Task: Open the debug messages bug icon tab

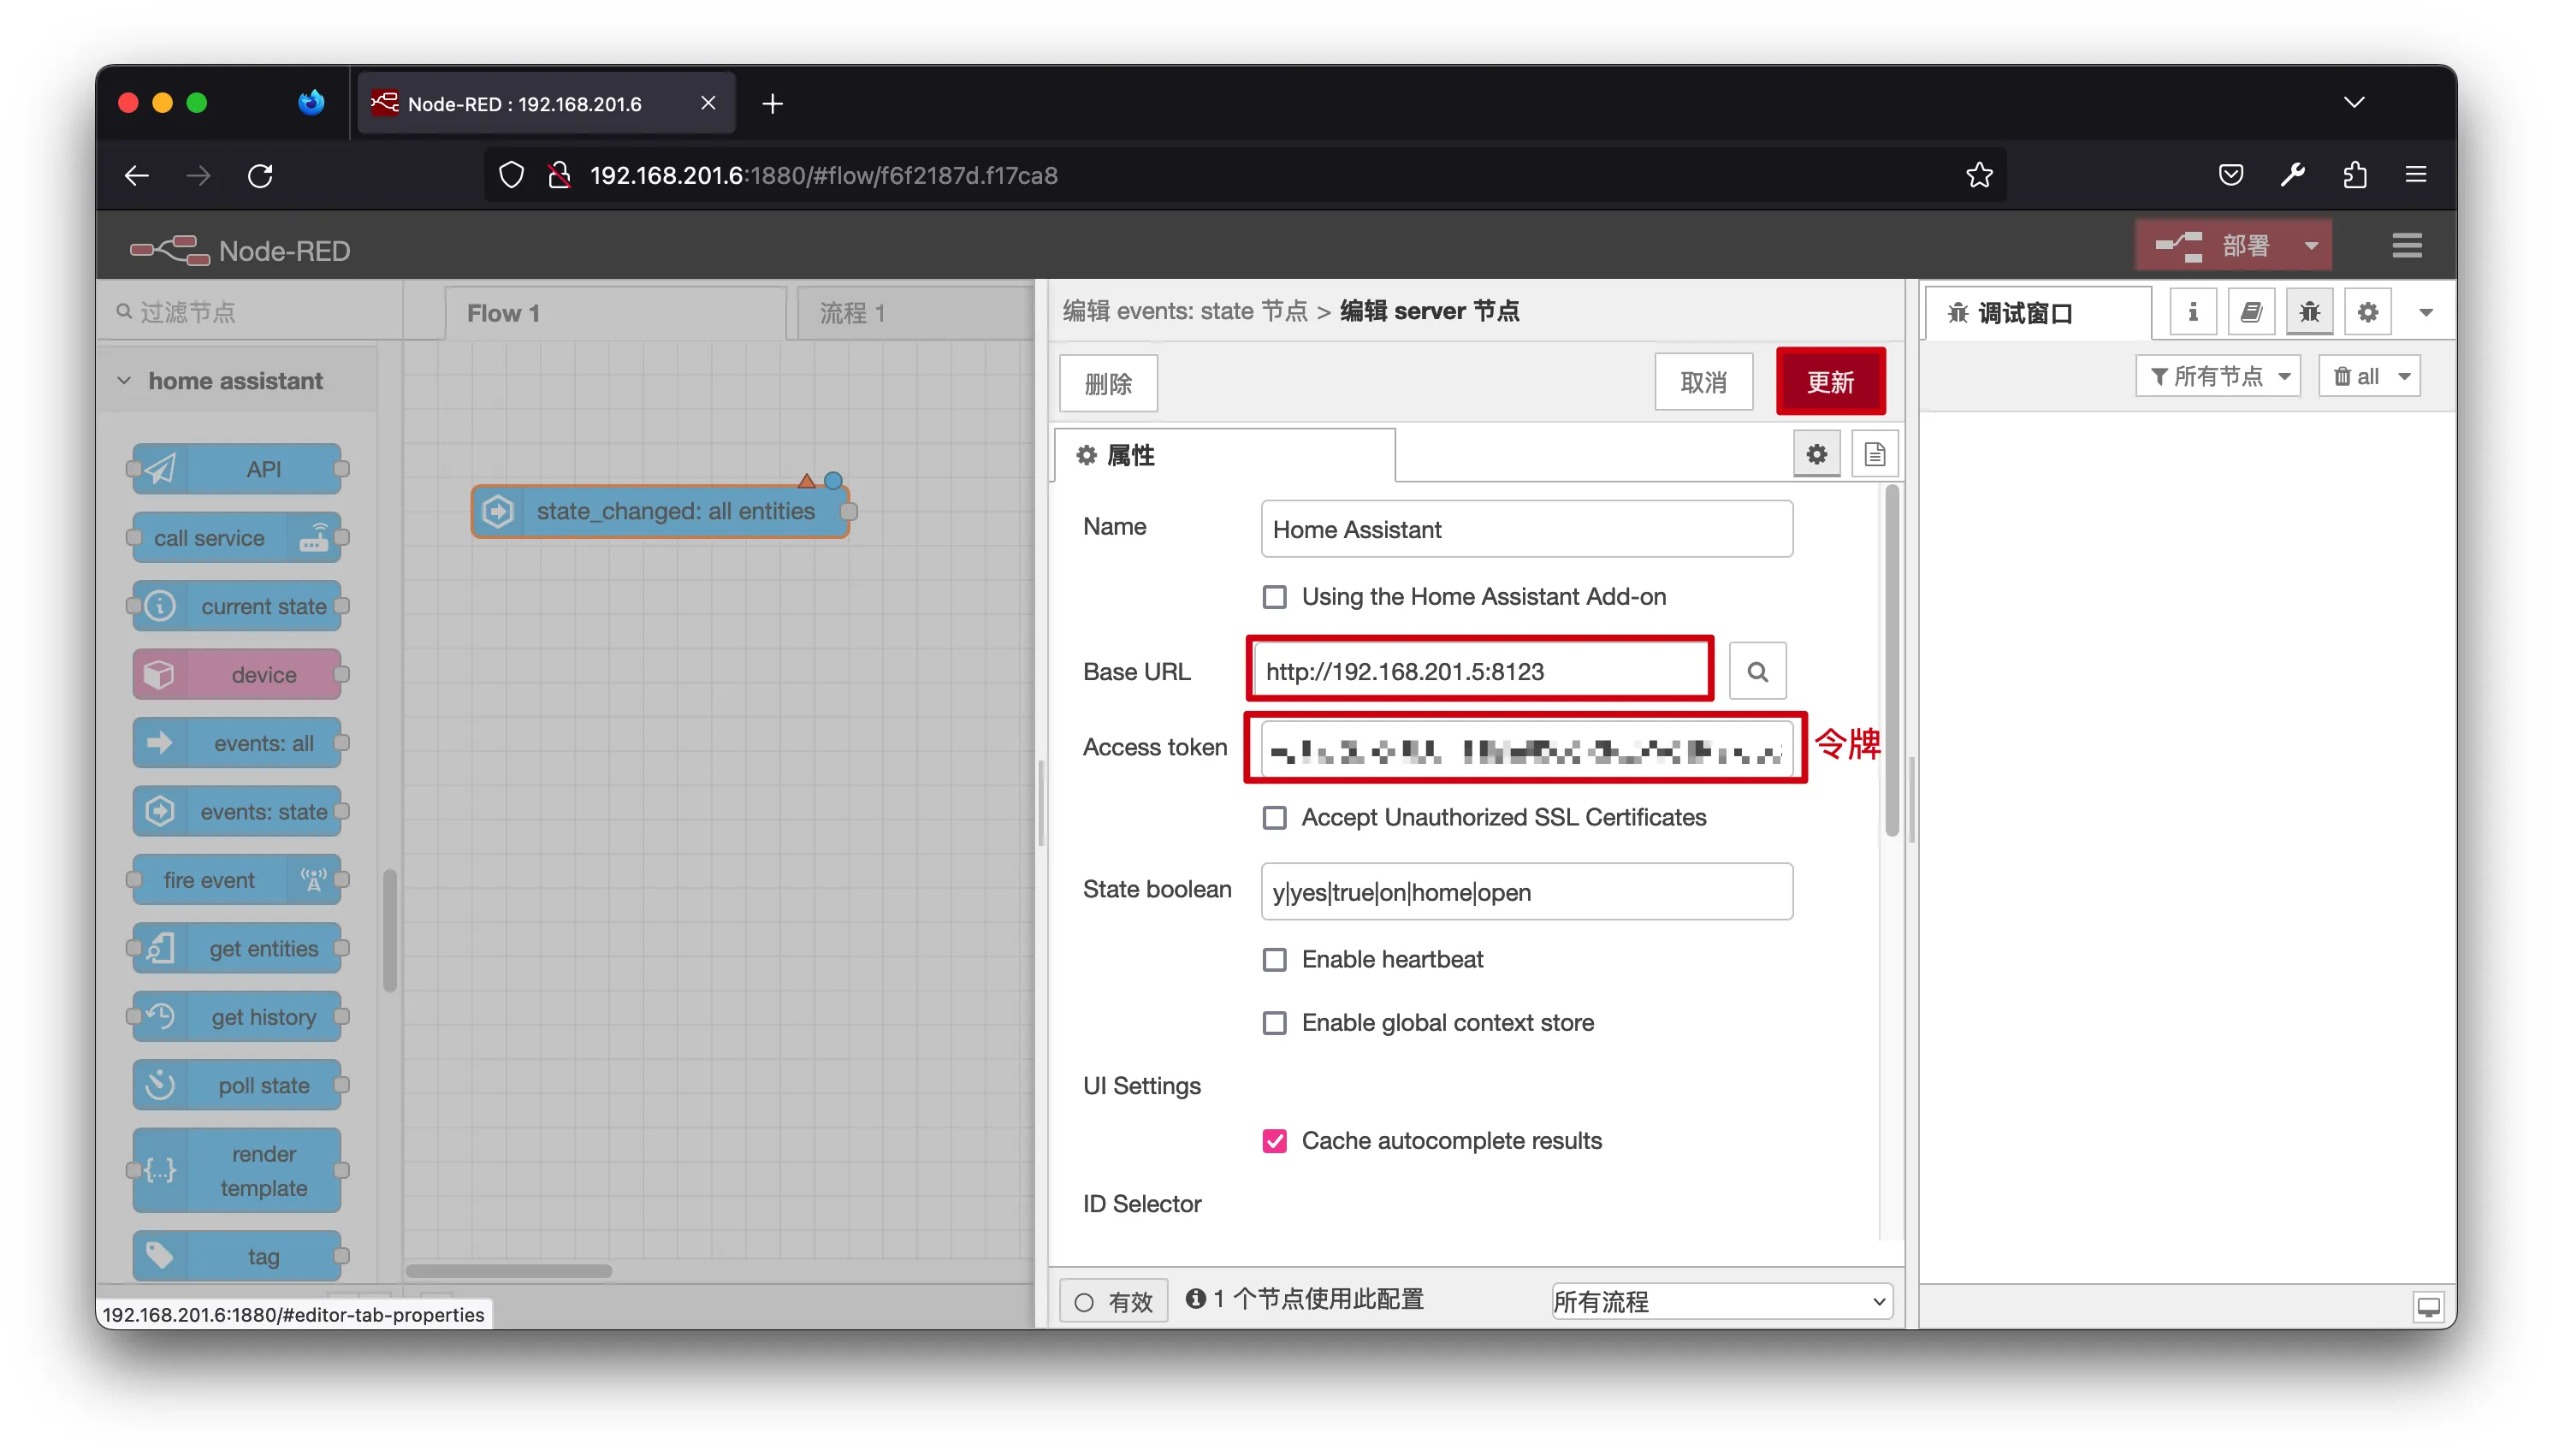Action: pos(2309,313)
